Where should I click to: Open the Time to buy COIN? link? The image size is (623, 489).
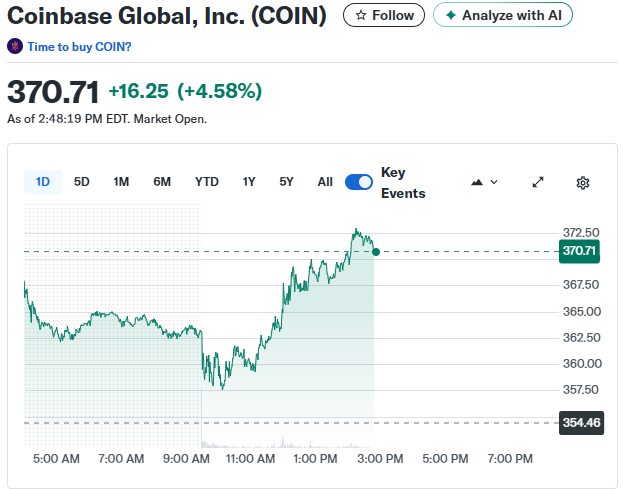[x=79, y=47]
